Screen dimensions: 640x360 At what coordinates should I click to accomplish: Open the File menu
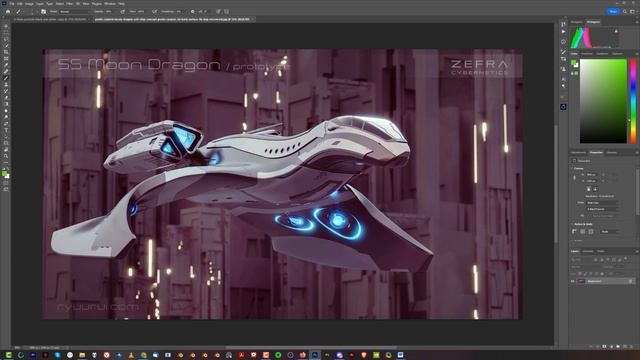pyautogui.click(x=12, y=4)
